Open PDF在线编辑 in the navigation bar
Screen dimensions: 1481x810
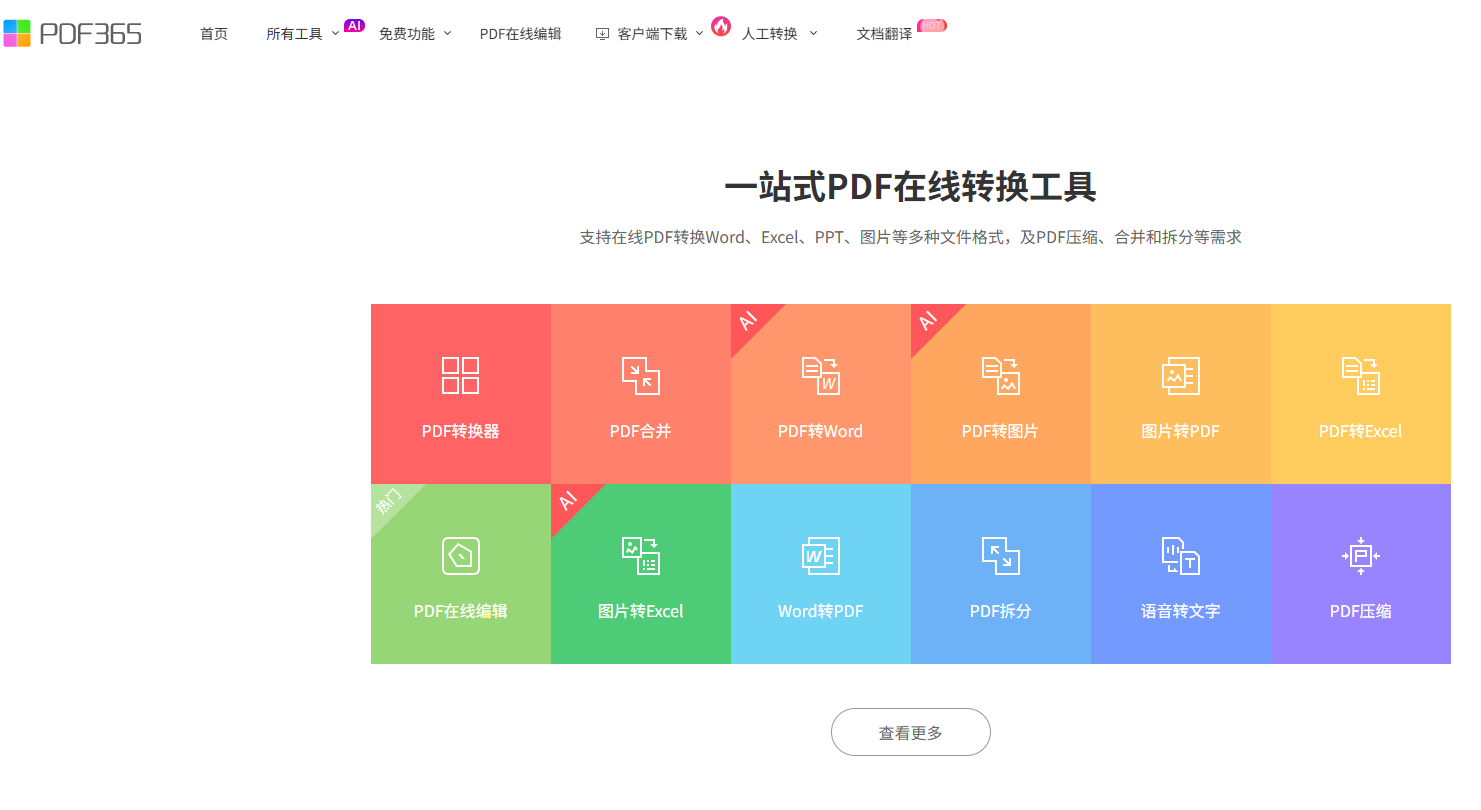point(520,34)
